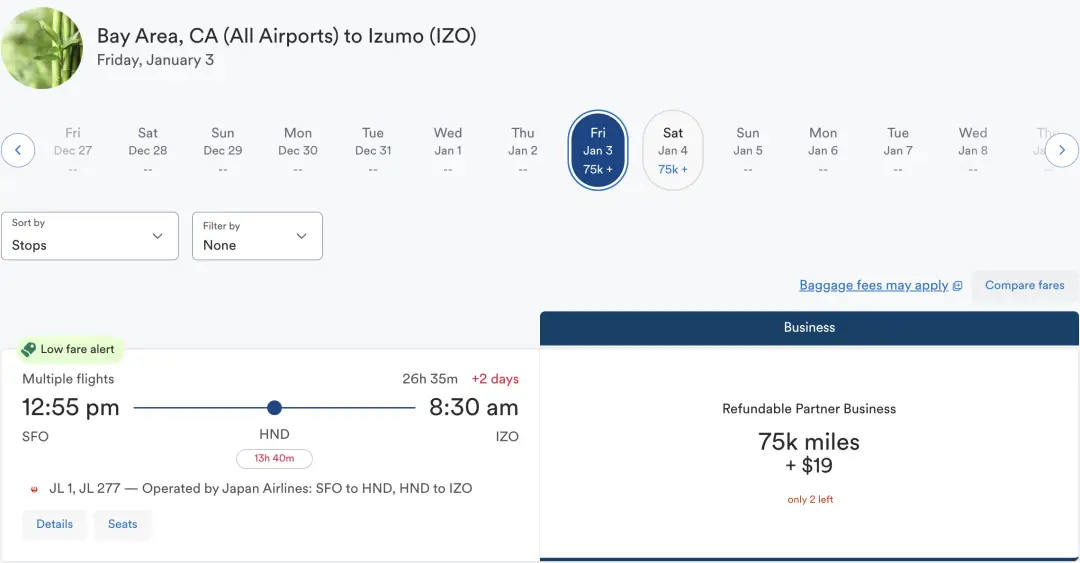Choose the Sat Jan 4 75k date
The height and width of the screenshot is (563, 1080).
[x=673, y=150]
